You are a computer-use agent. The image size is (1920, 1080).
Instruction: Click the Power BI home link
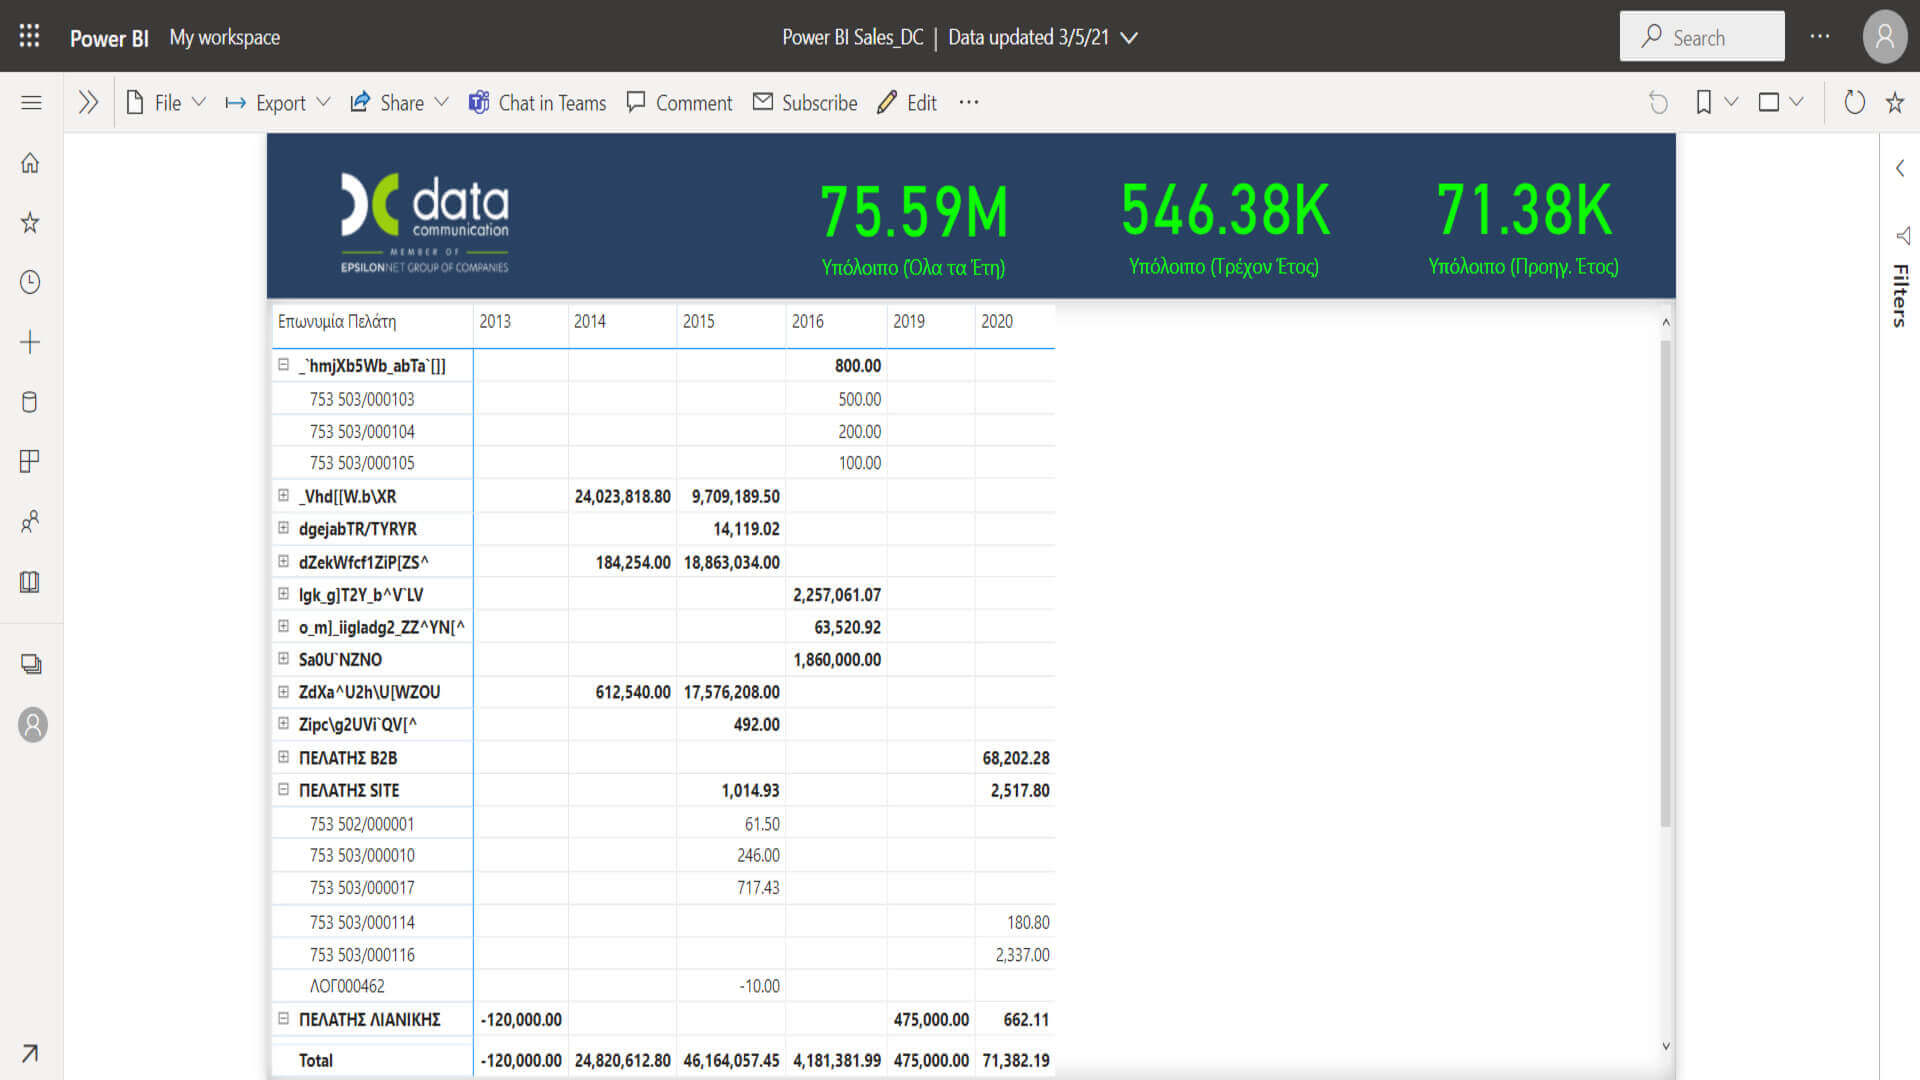click(x=109, y=38)
